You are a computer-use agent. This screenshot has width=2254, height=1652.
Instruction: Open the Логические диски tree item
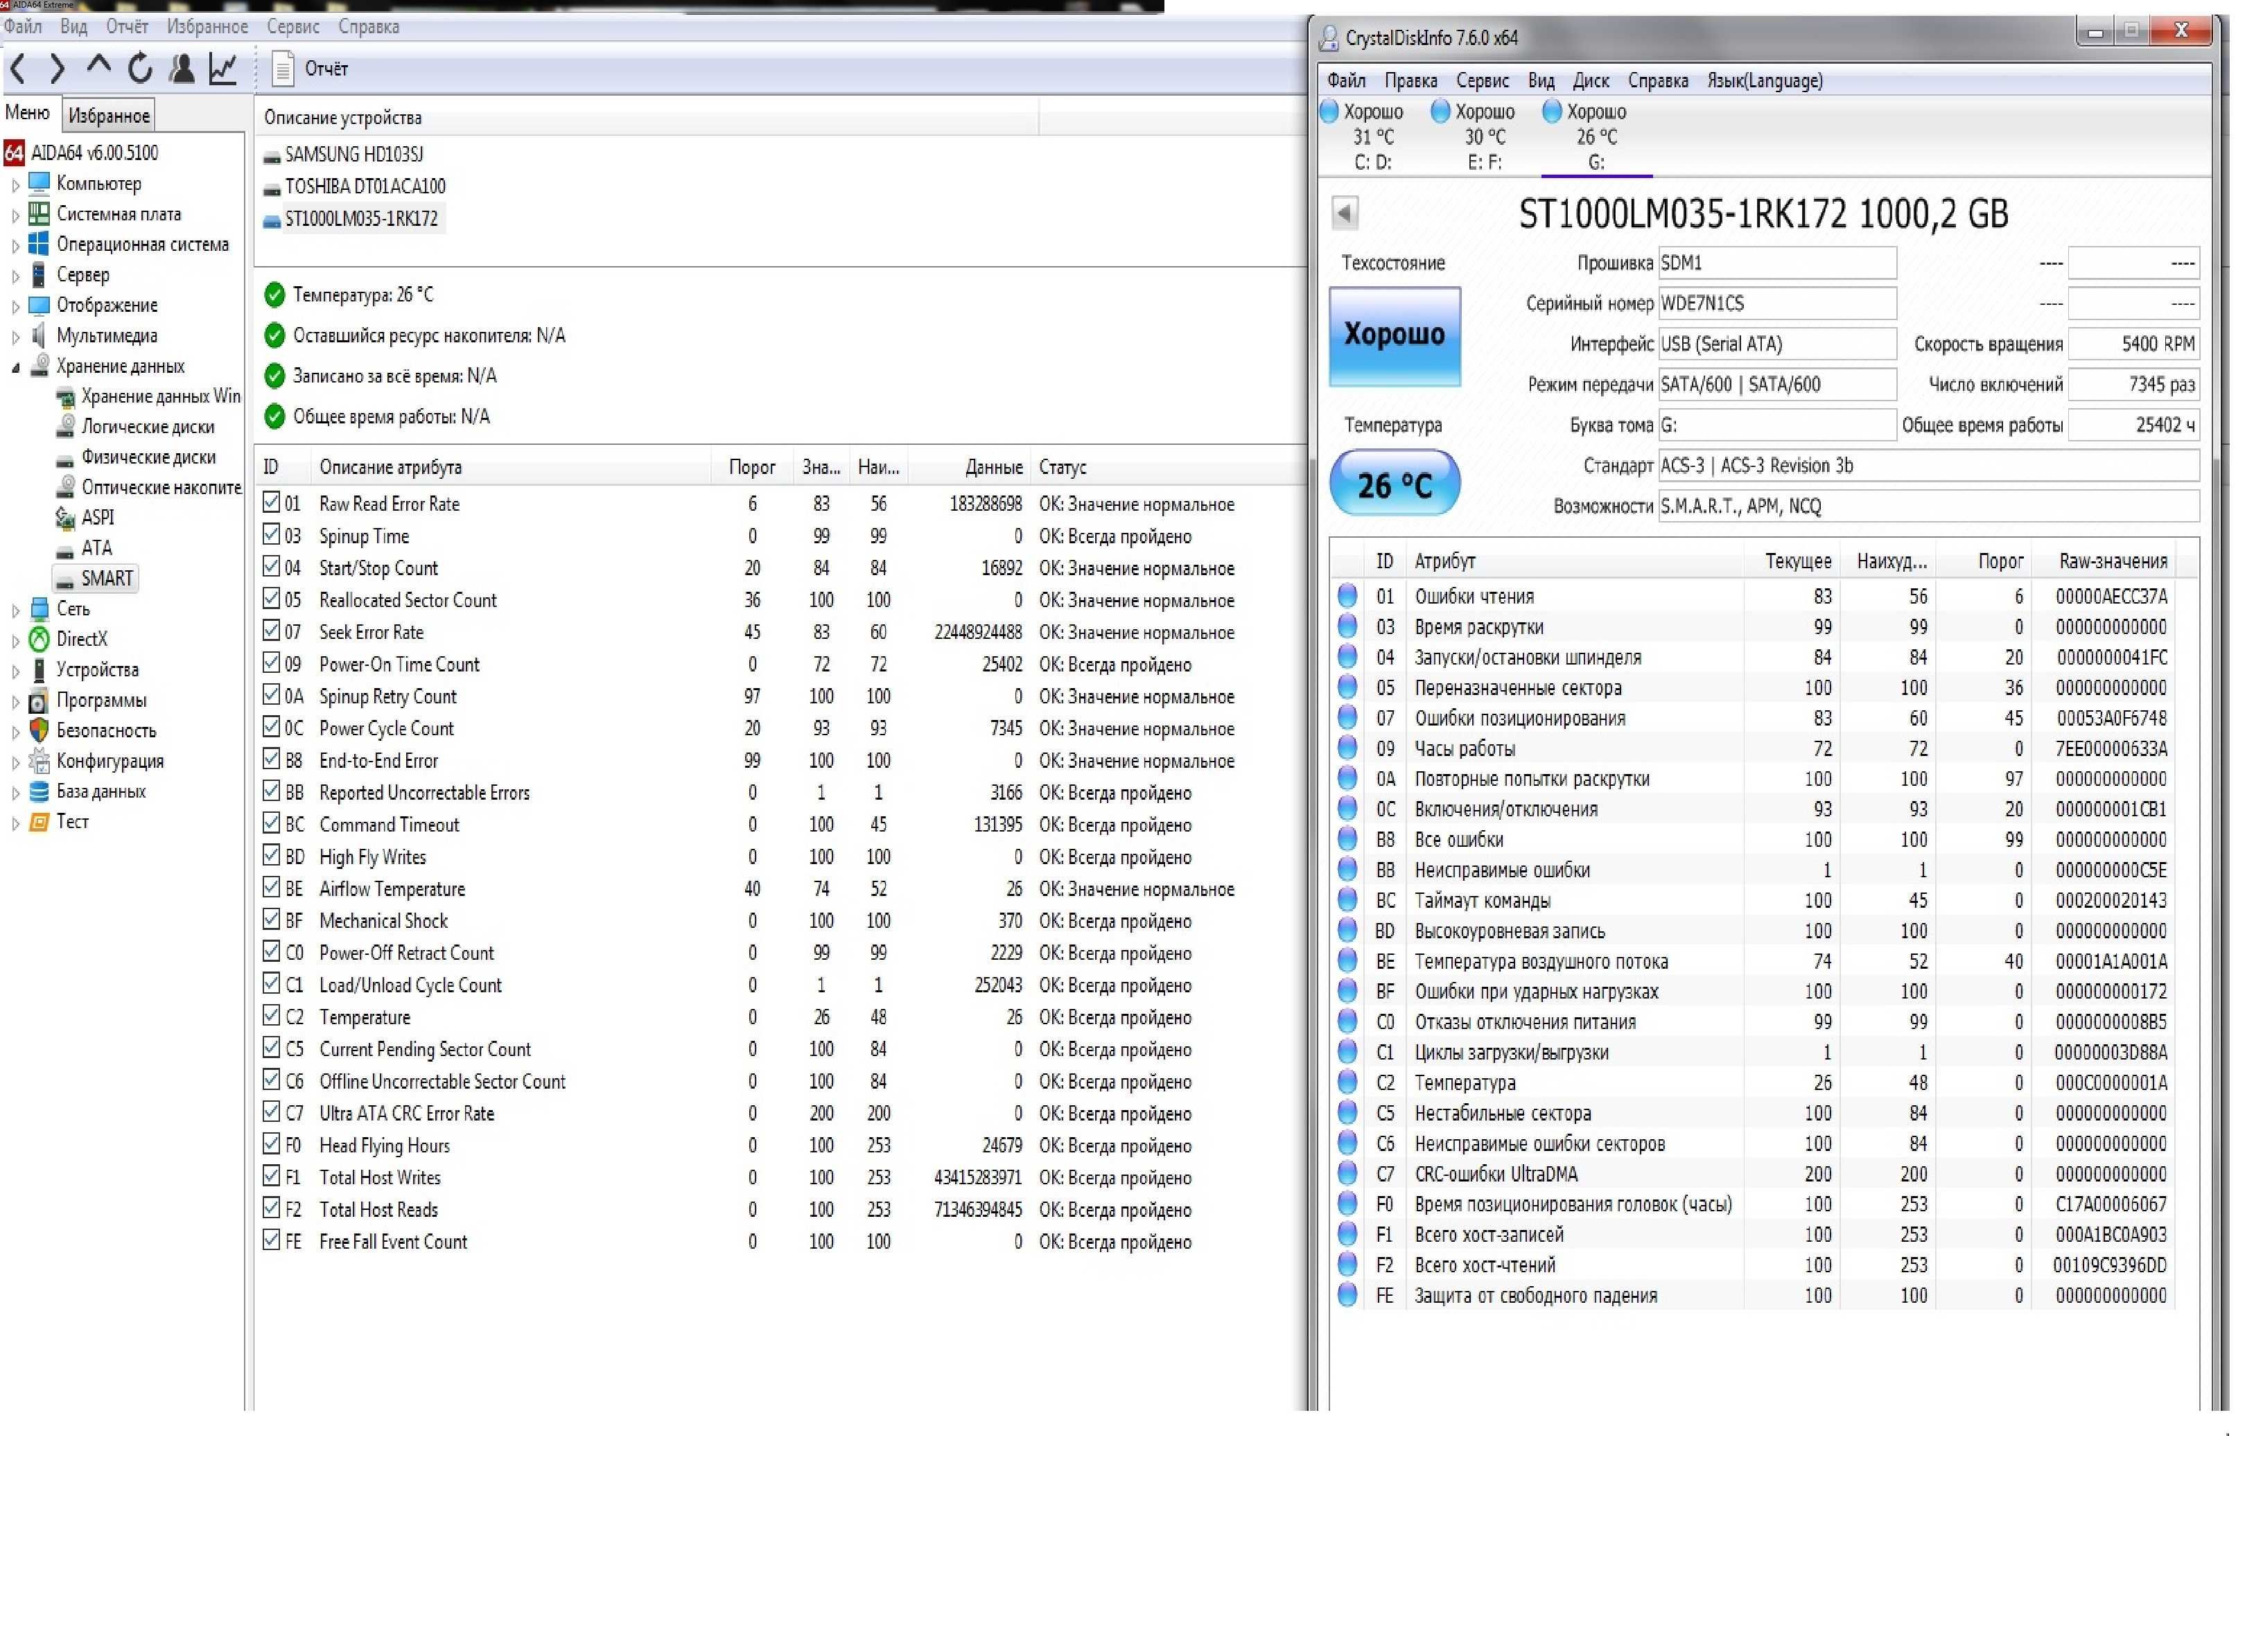click(135, 427)
